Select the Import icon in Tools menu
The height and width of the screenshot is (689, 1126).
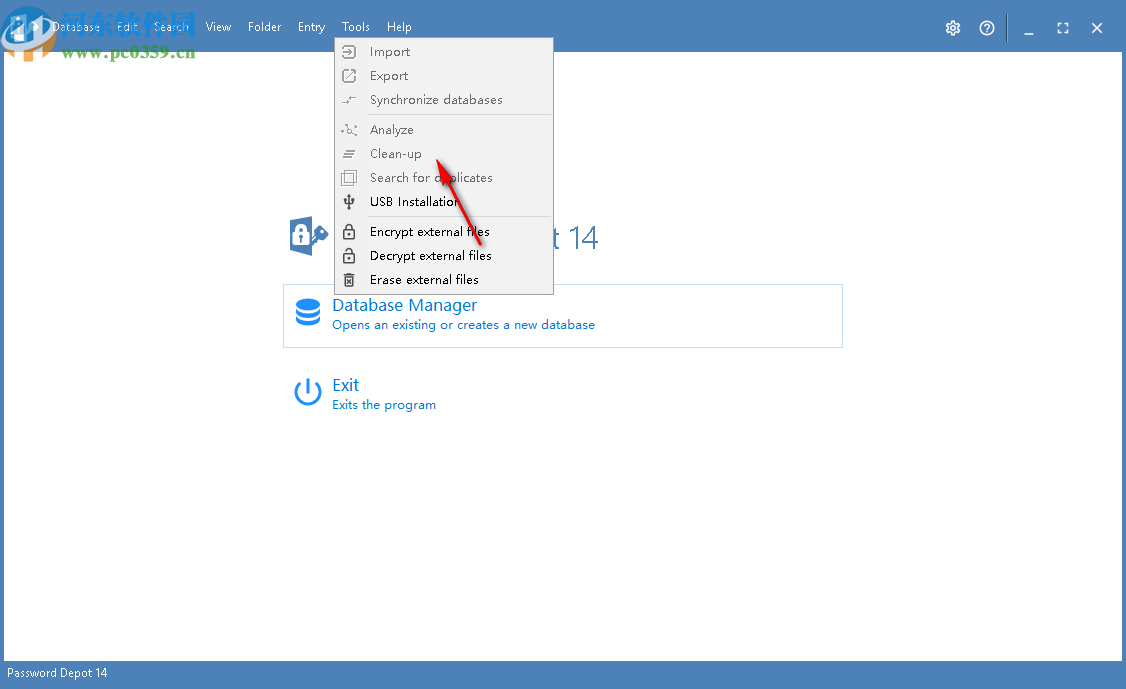(349, 51)
